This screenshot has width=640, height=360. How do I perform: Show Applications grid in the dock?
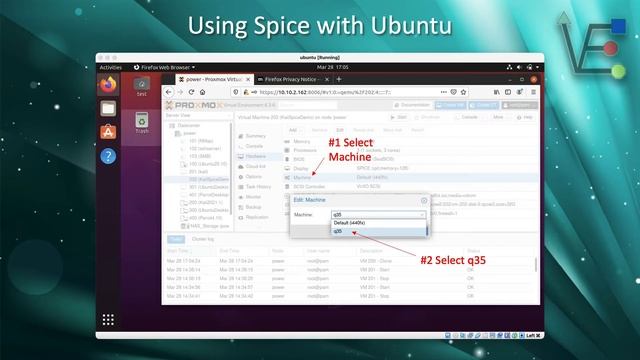pyautogui.click(x=108, y=320)
